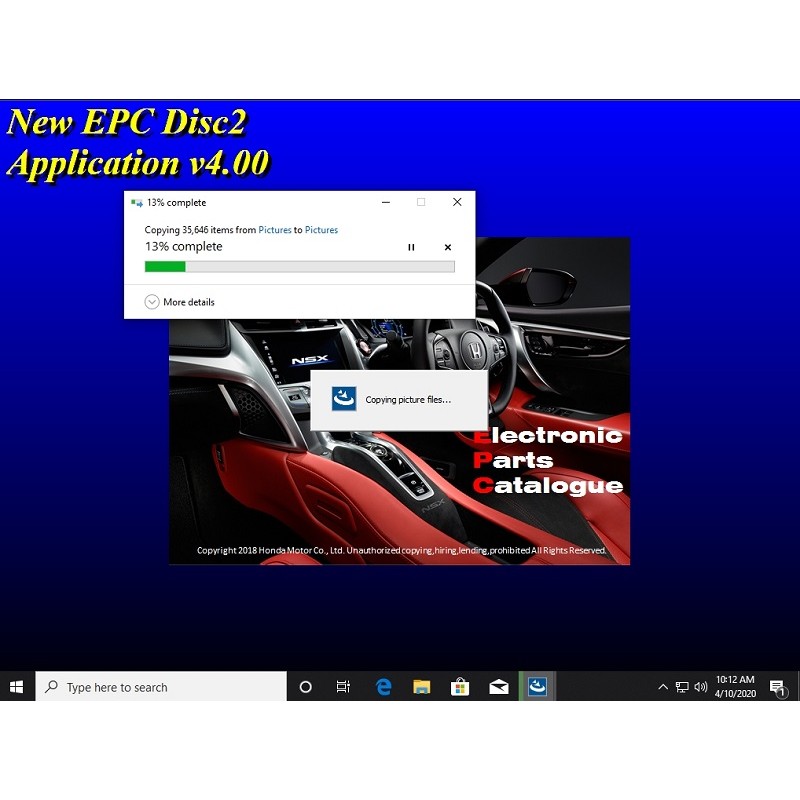Open the Action Center notifications
The image size is (800, 800).
[778, 687]
